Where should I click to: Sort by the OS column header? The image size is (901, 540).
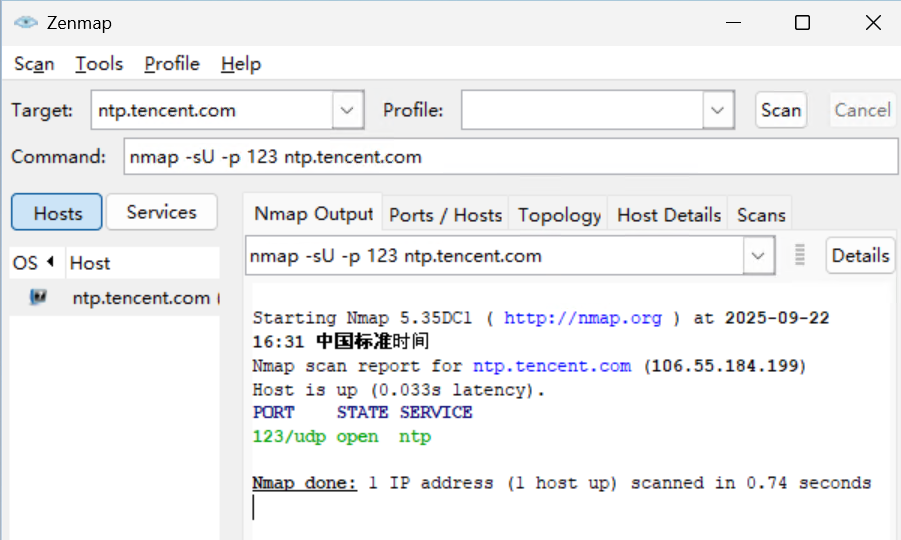tap(37, 263)
